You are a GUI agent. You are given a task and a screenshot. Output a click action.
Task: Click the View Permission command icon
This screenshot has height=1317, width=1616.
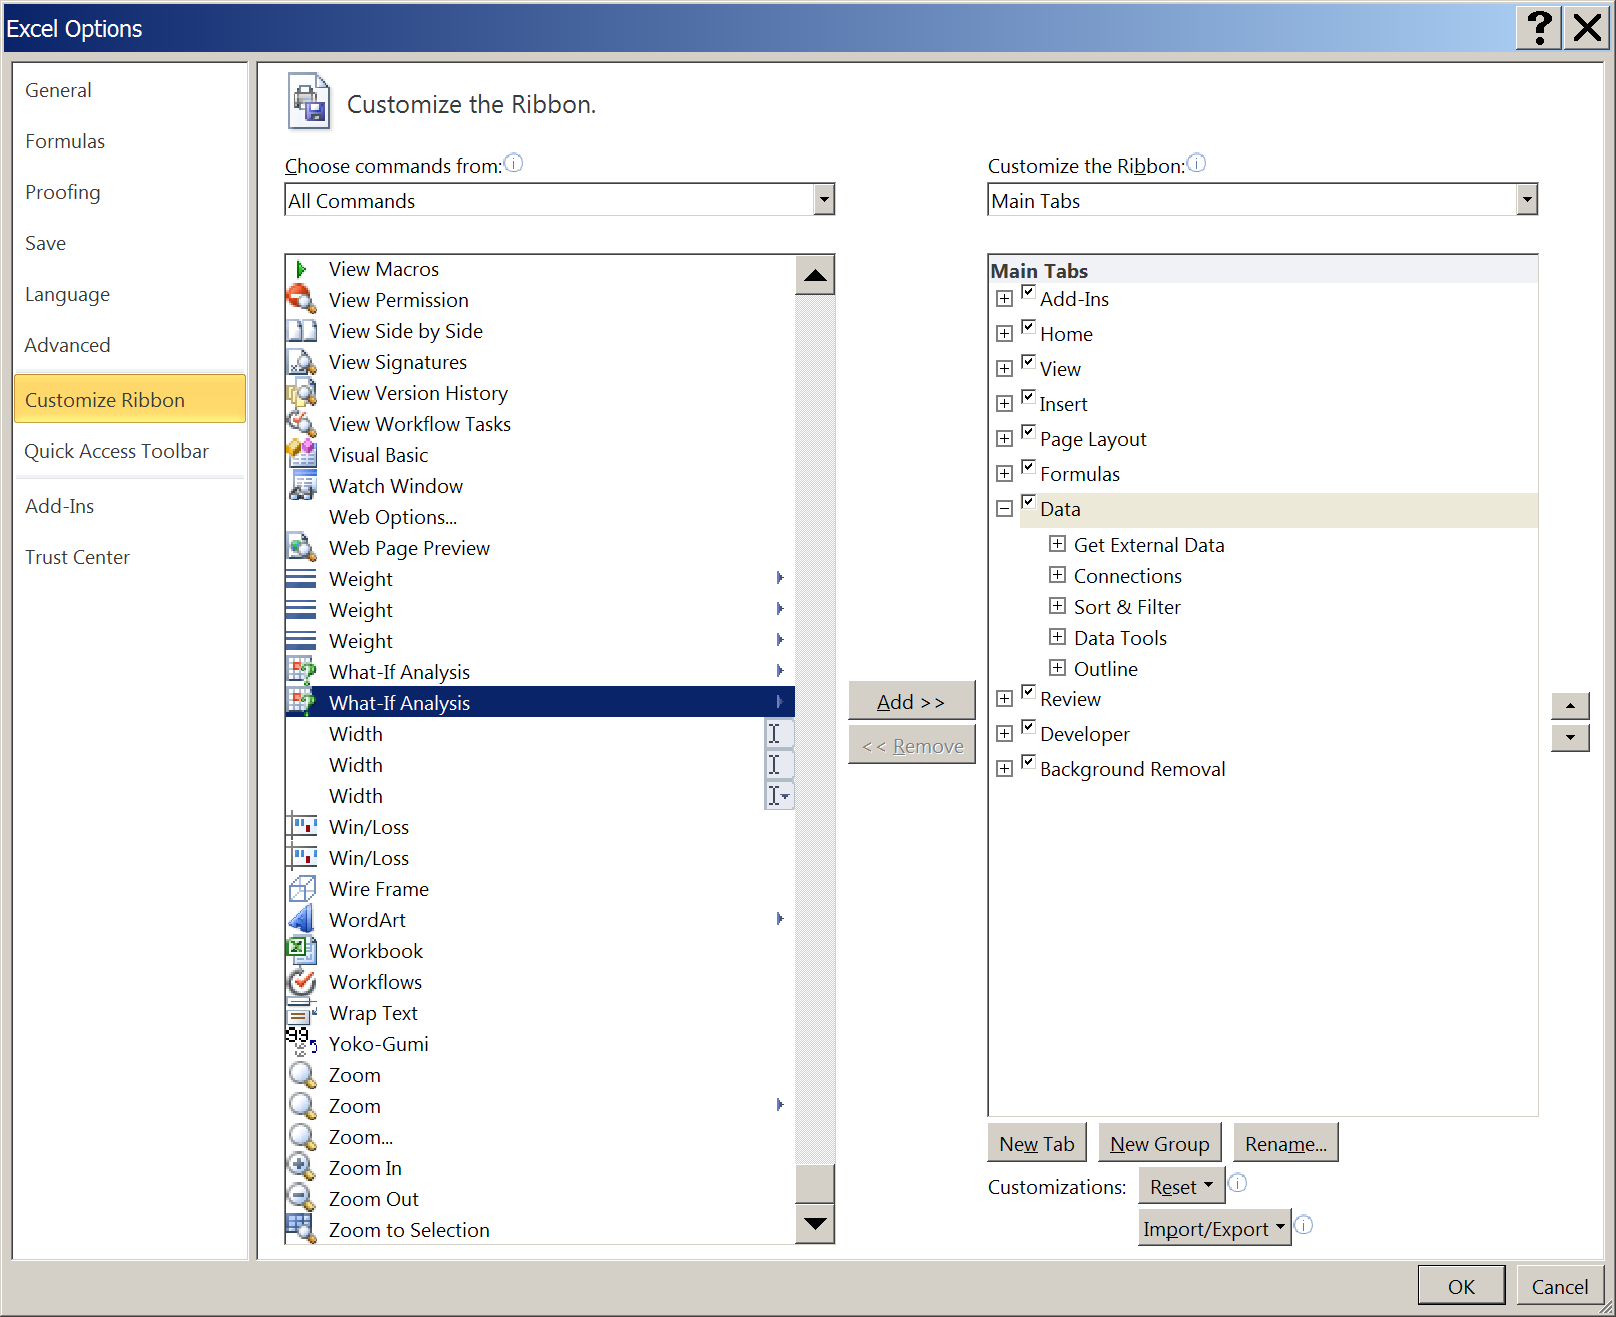[x=301, y=300]
